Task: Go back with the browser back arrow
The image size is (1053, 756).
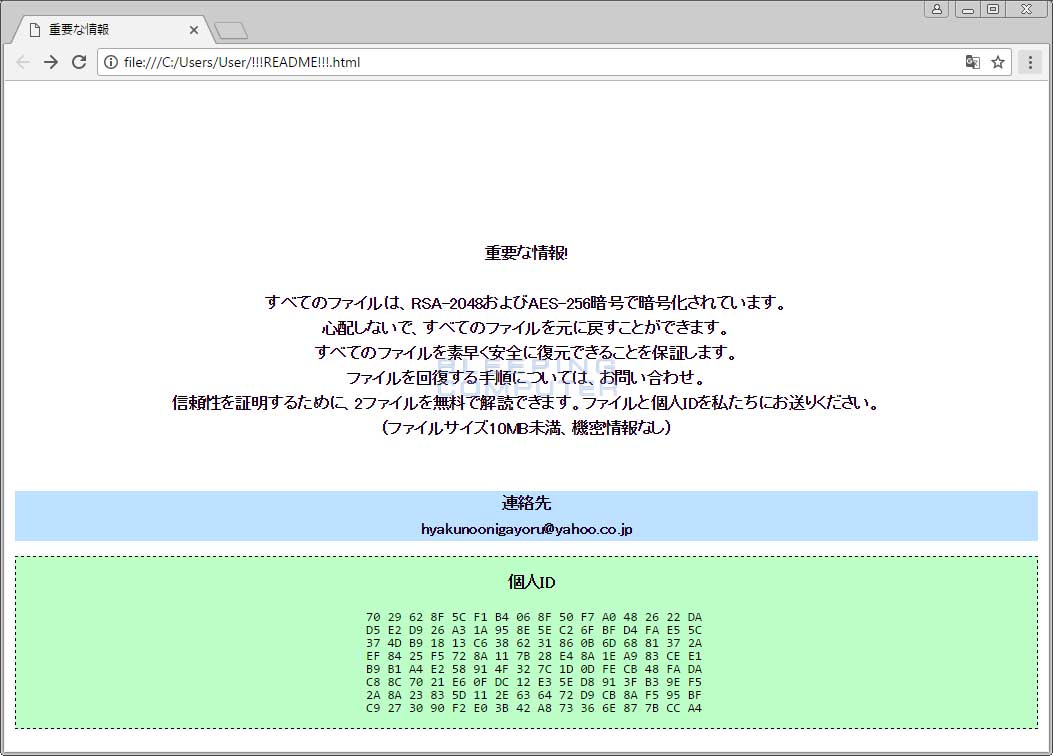Action: click(23, 62)
